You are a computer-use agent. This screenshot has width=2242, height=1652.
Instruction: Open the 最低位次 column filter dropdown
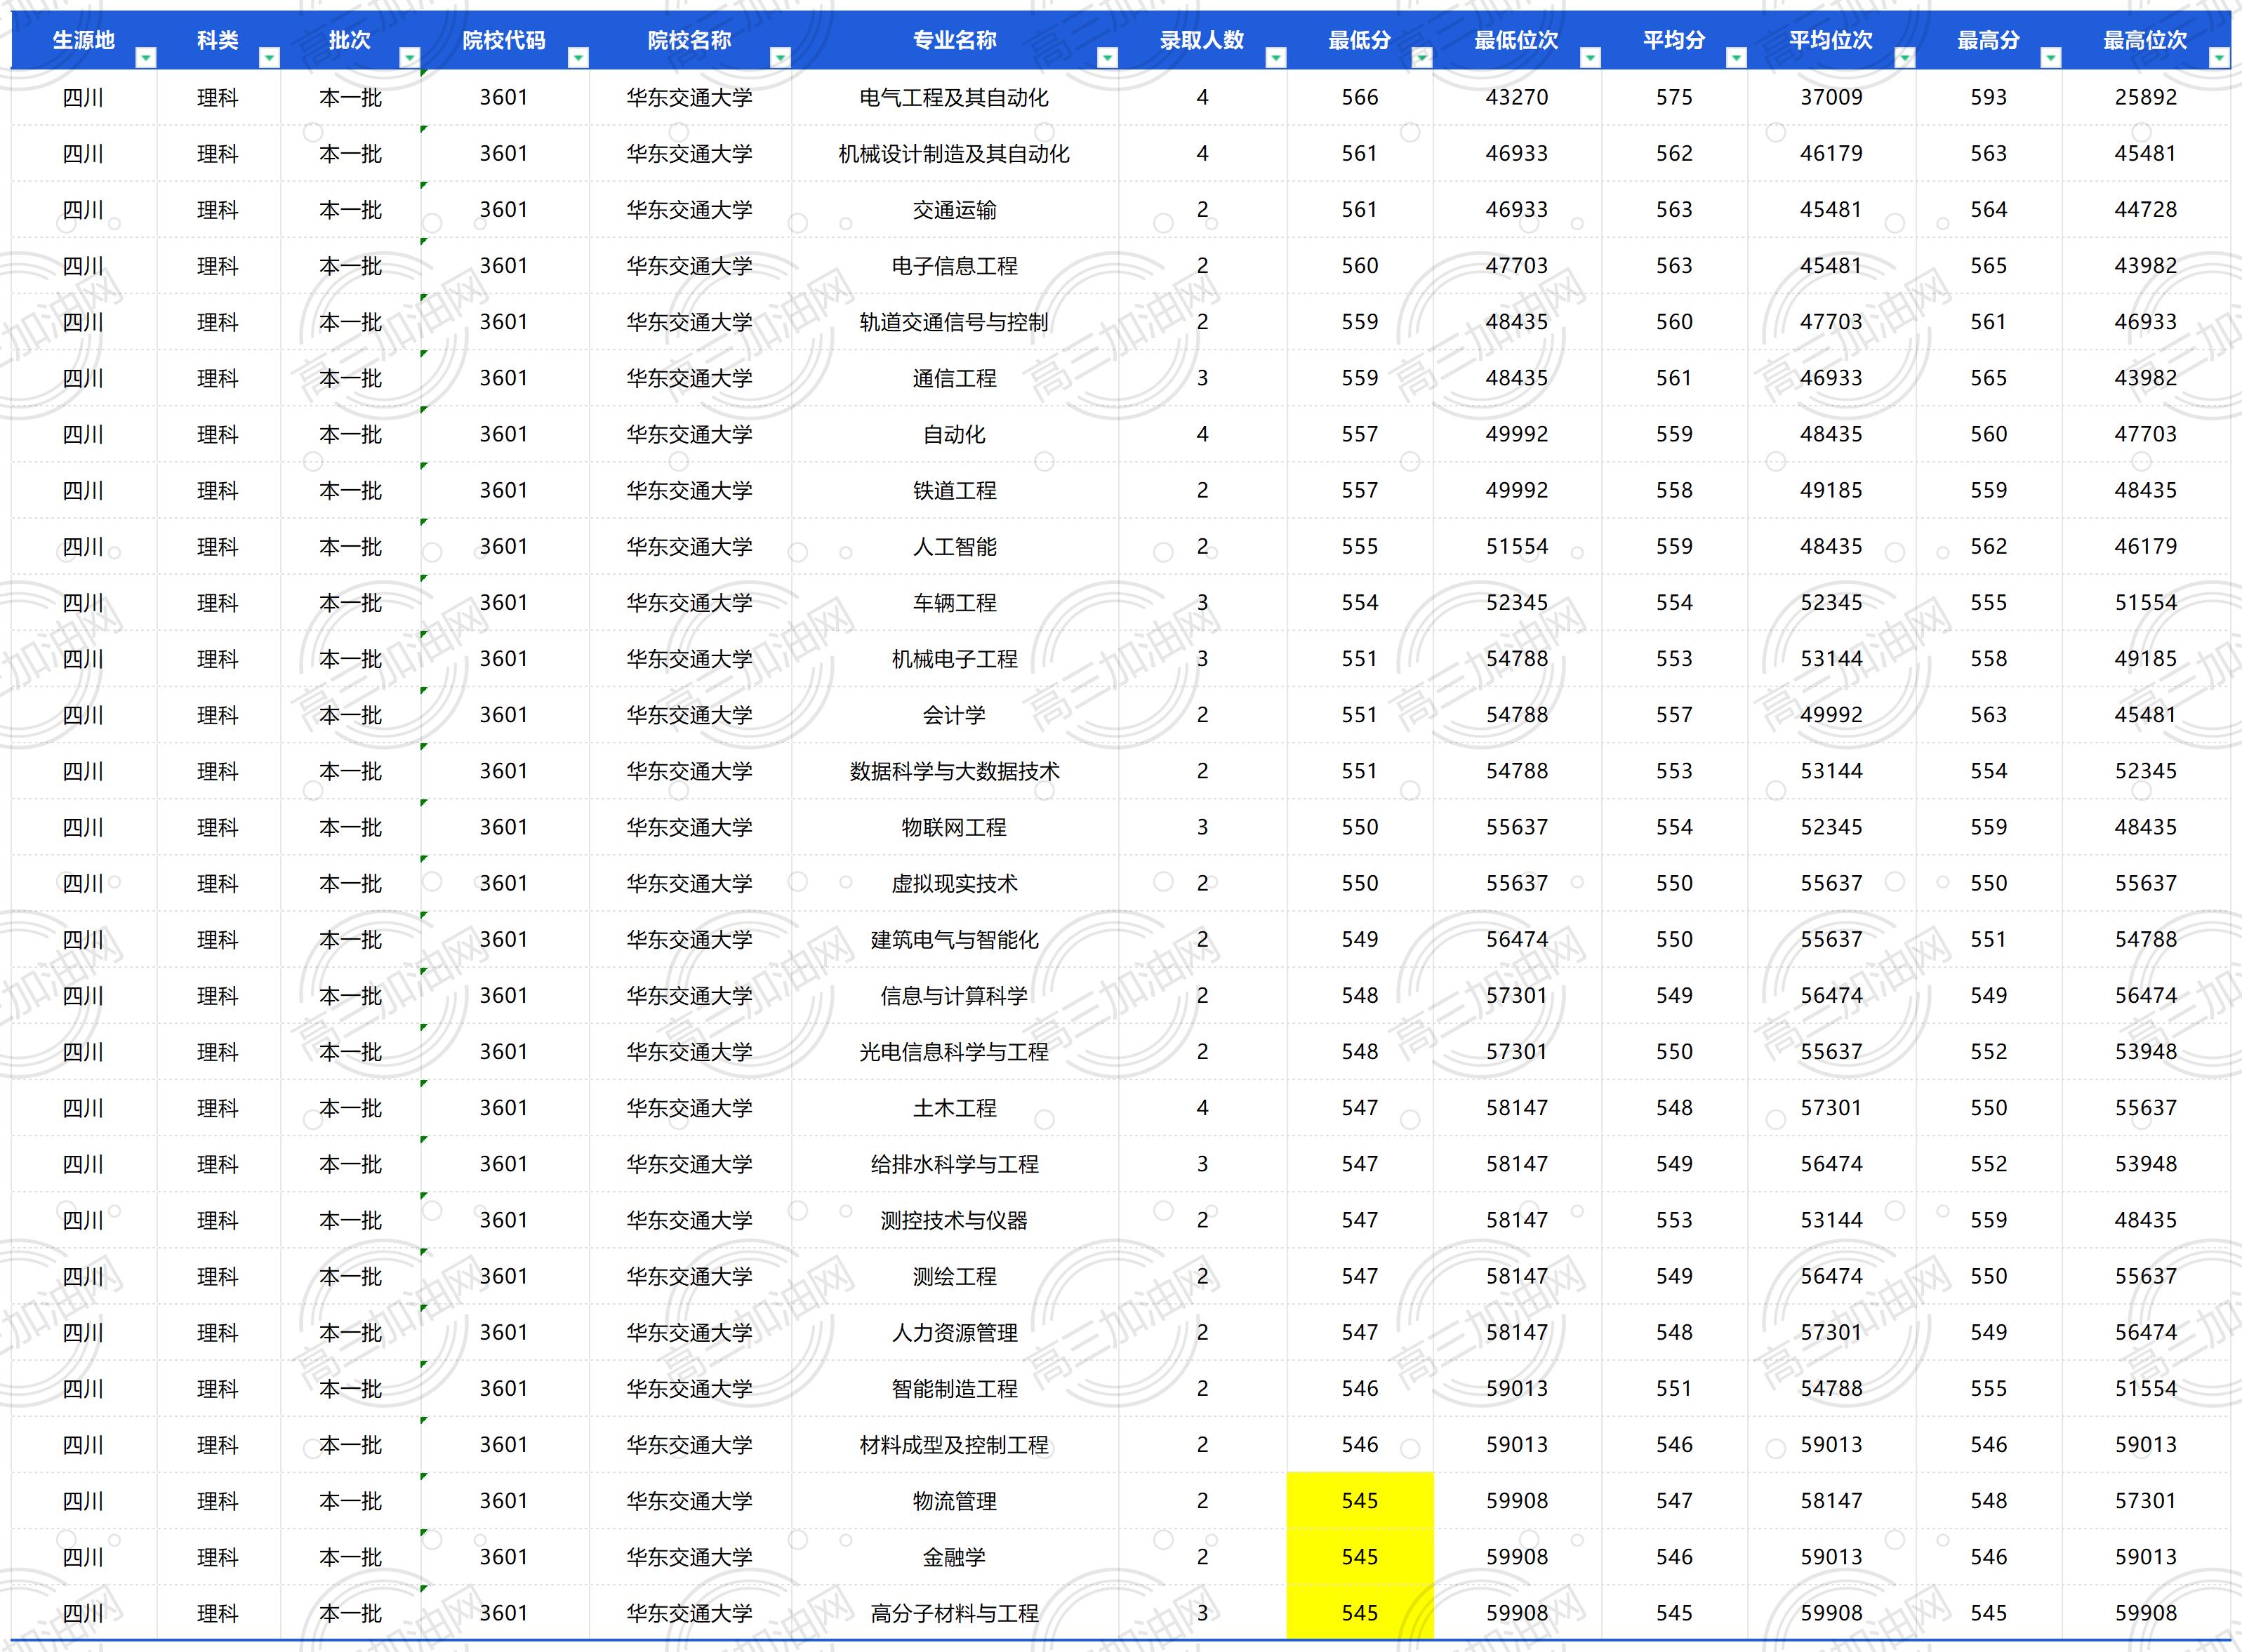pos(1590,58)
